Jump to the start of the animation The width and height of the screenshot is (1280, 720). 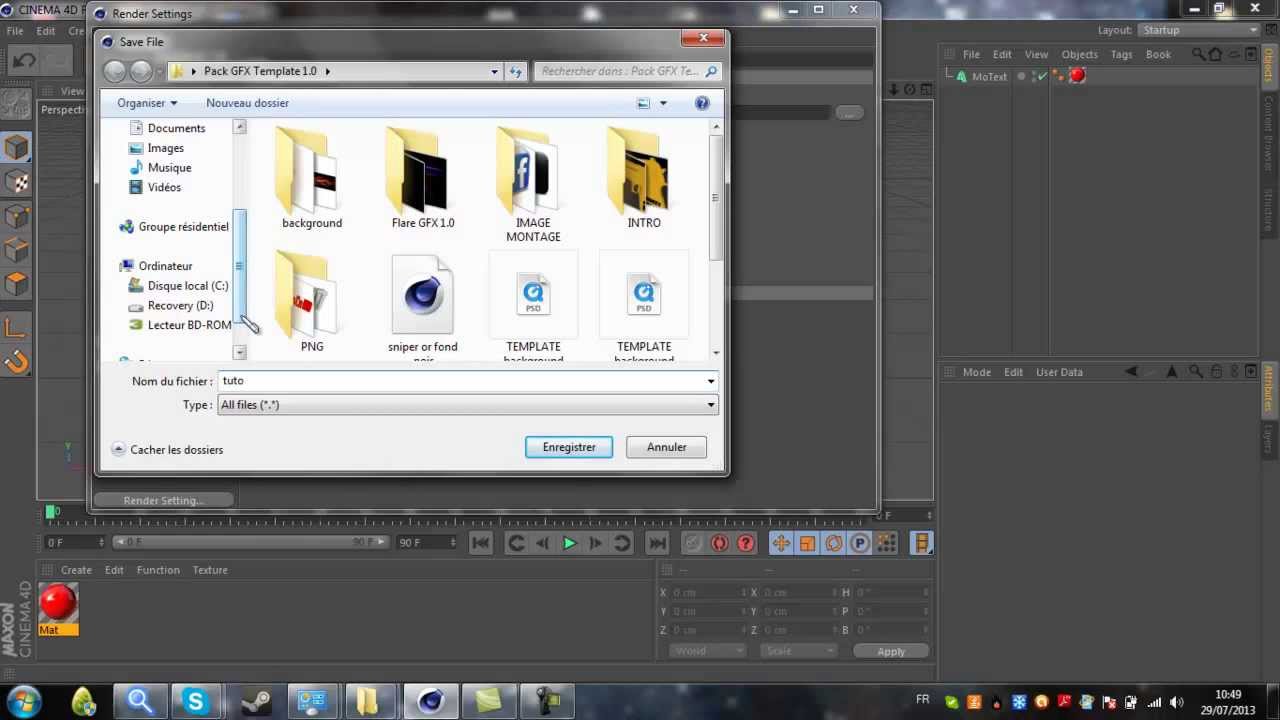480,543
